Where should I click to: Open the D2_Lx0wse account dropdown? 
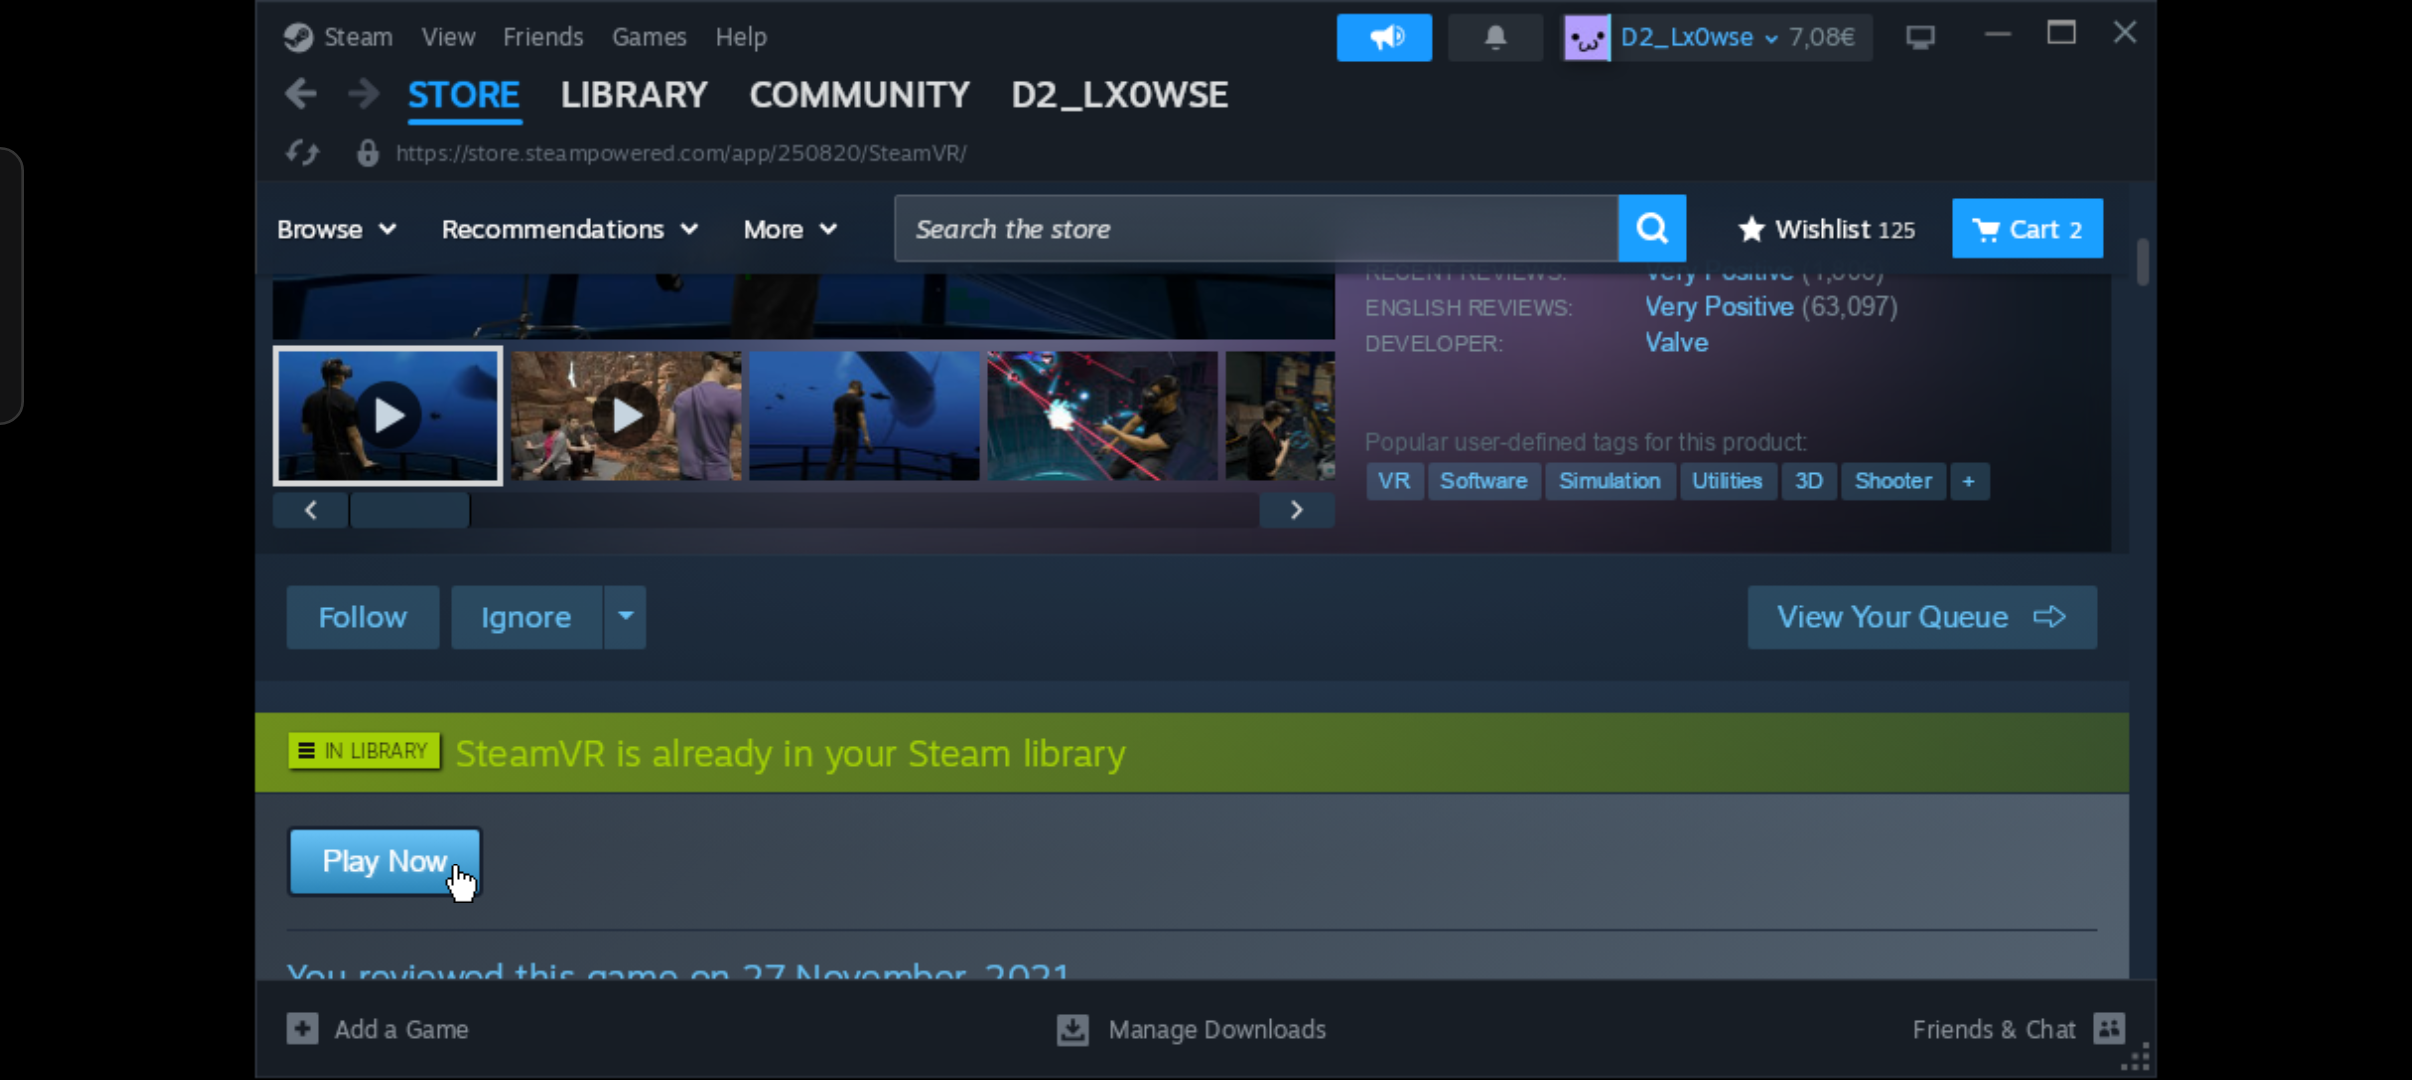pyautogui.click(x=1698, y=38)
